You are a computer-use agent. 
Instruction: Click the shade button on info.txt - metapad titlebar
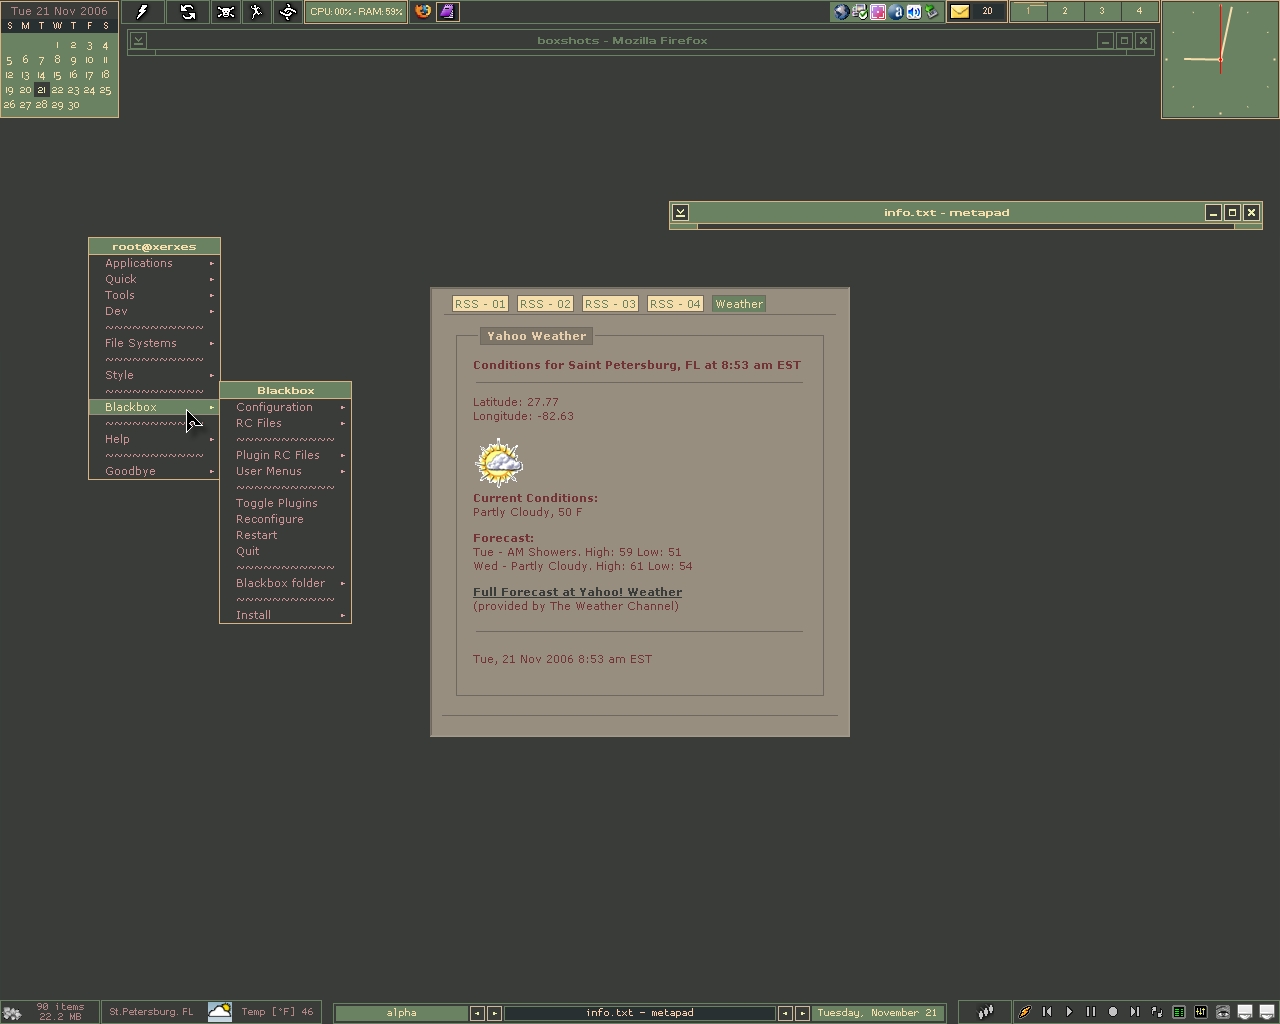680,212
